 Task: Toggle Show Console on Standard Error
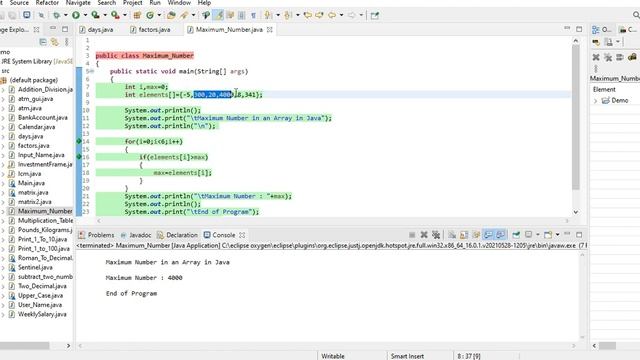click(500, 235)
